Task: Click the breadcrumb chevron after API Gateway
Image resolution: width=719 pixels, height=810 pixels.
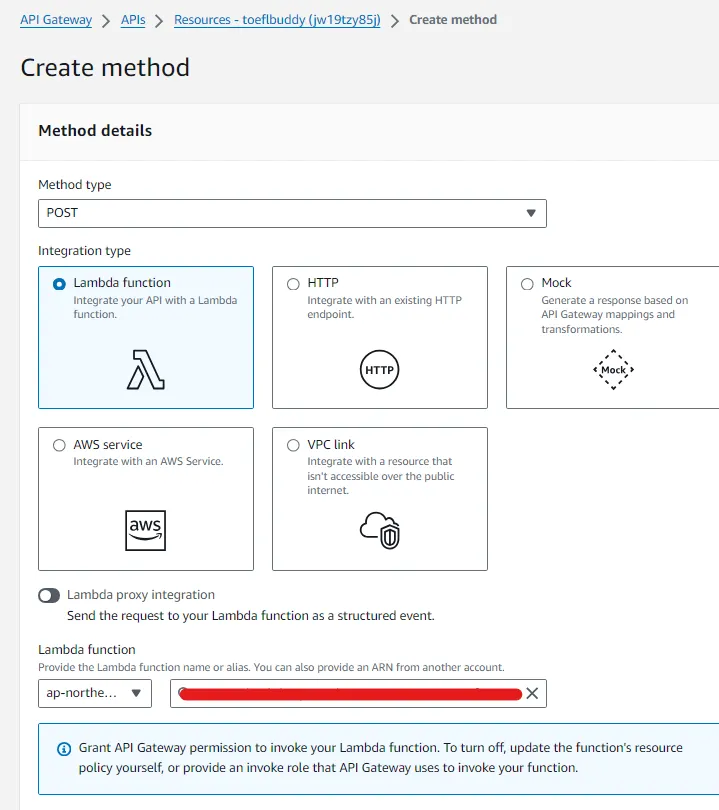Action: pyautogui.click(x=105, y=20)
